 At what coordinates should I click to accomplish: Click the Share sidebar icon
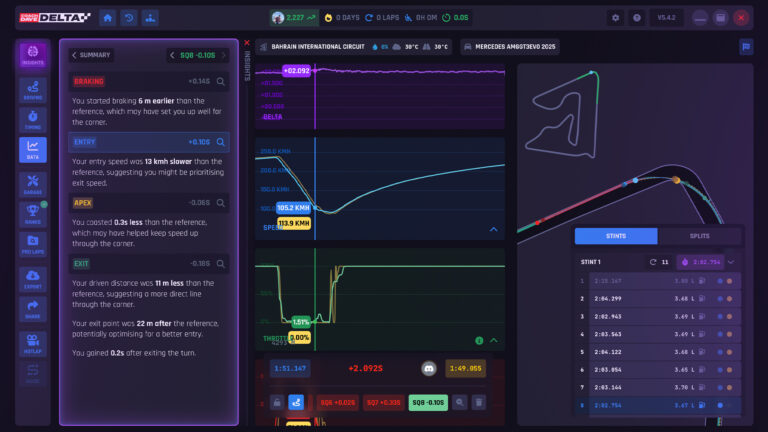pyautogui.click(x=32, y=310)
